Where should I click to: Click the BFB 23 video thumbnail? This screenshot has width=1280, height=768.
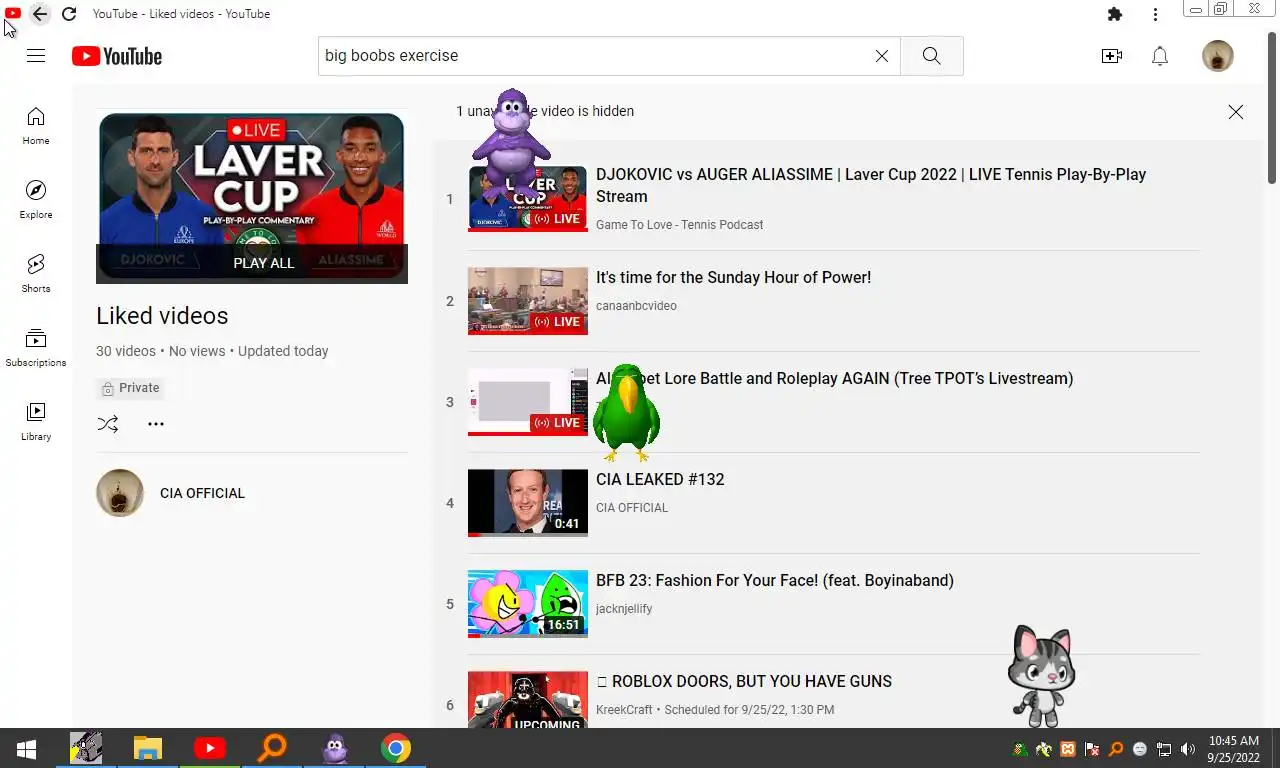[x=528, y=603]
